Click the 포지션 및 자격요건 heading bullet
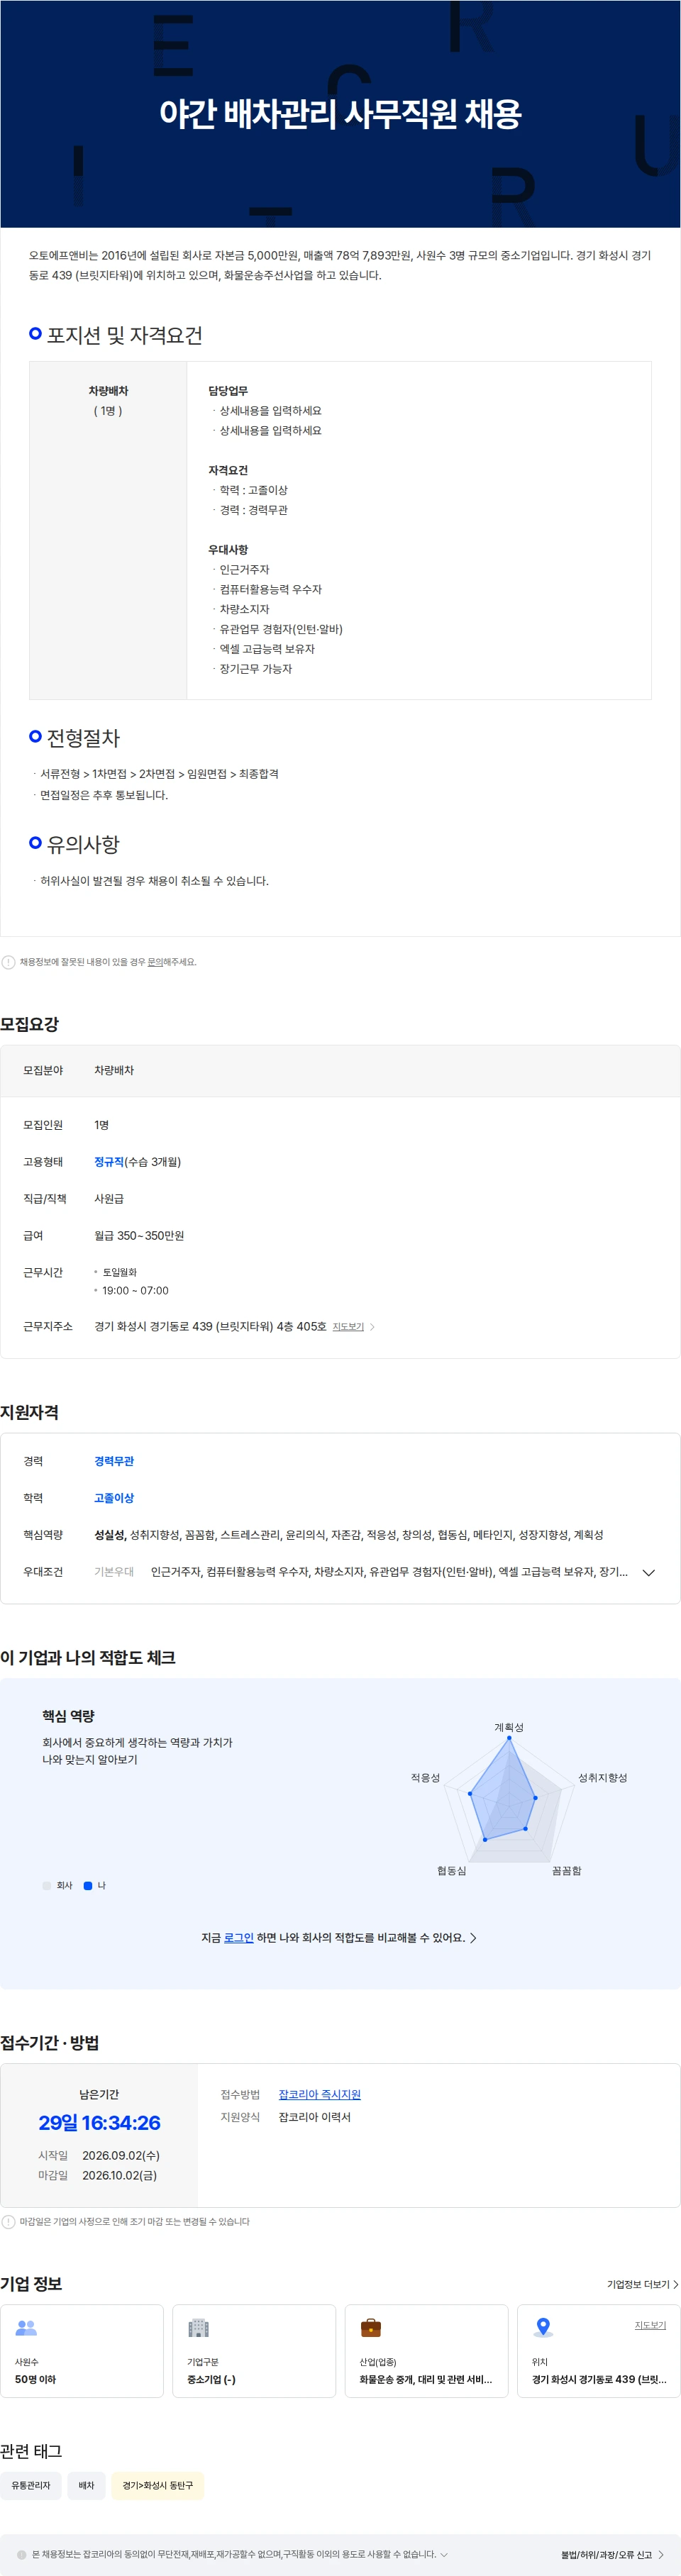Screen dimensions: 681x2576 point(35,333)
